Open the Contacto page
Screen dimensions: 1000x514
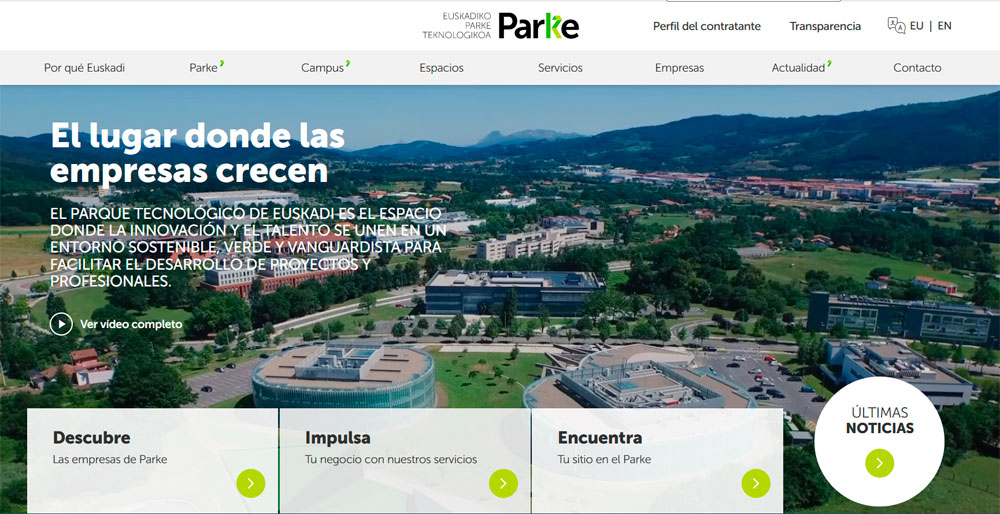pos(917,68)
